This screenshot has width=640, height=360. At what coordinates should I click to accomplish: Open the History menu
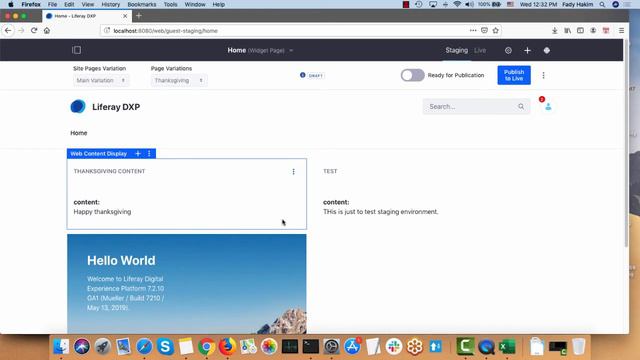(110, 4)
